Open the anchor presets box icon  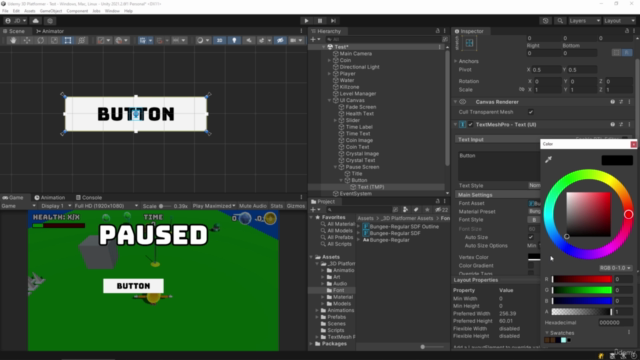(x=469, y=43)
